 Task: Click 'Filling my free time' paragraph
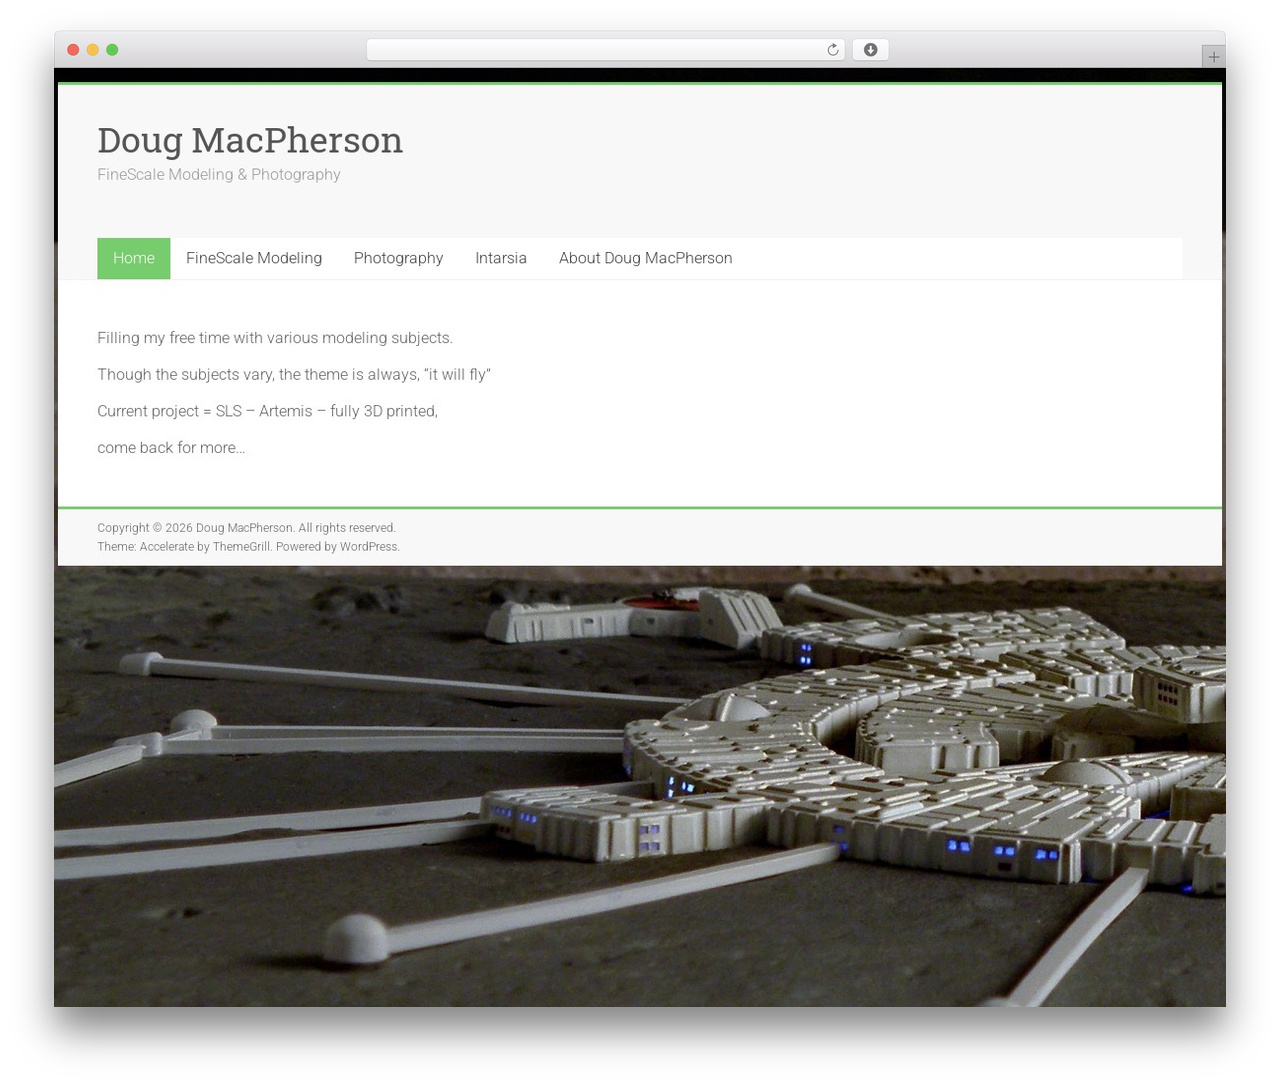pos(275,338)
